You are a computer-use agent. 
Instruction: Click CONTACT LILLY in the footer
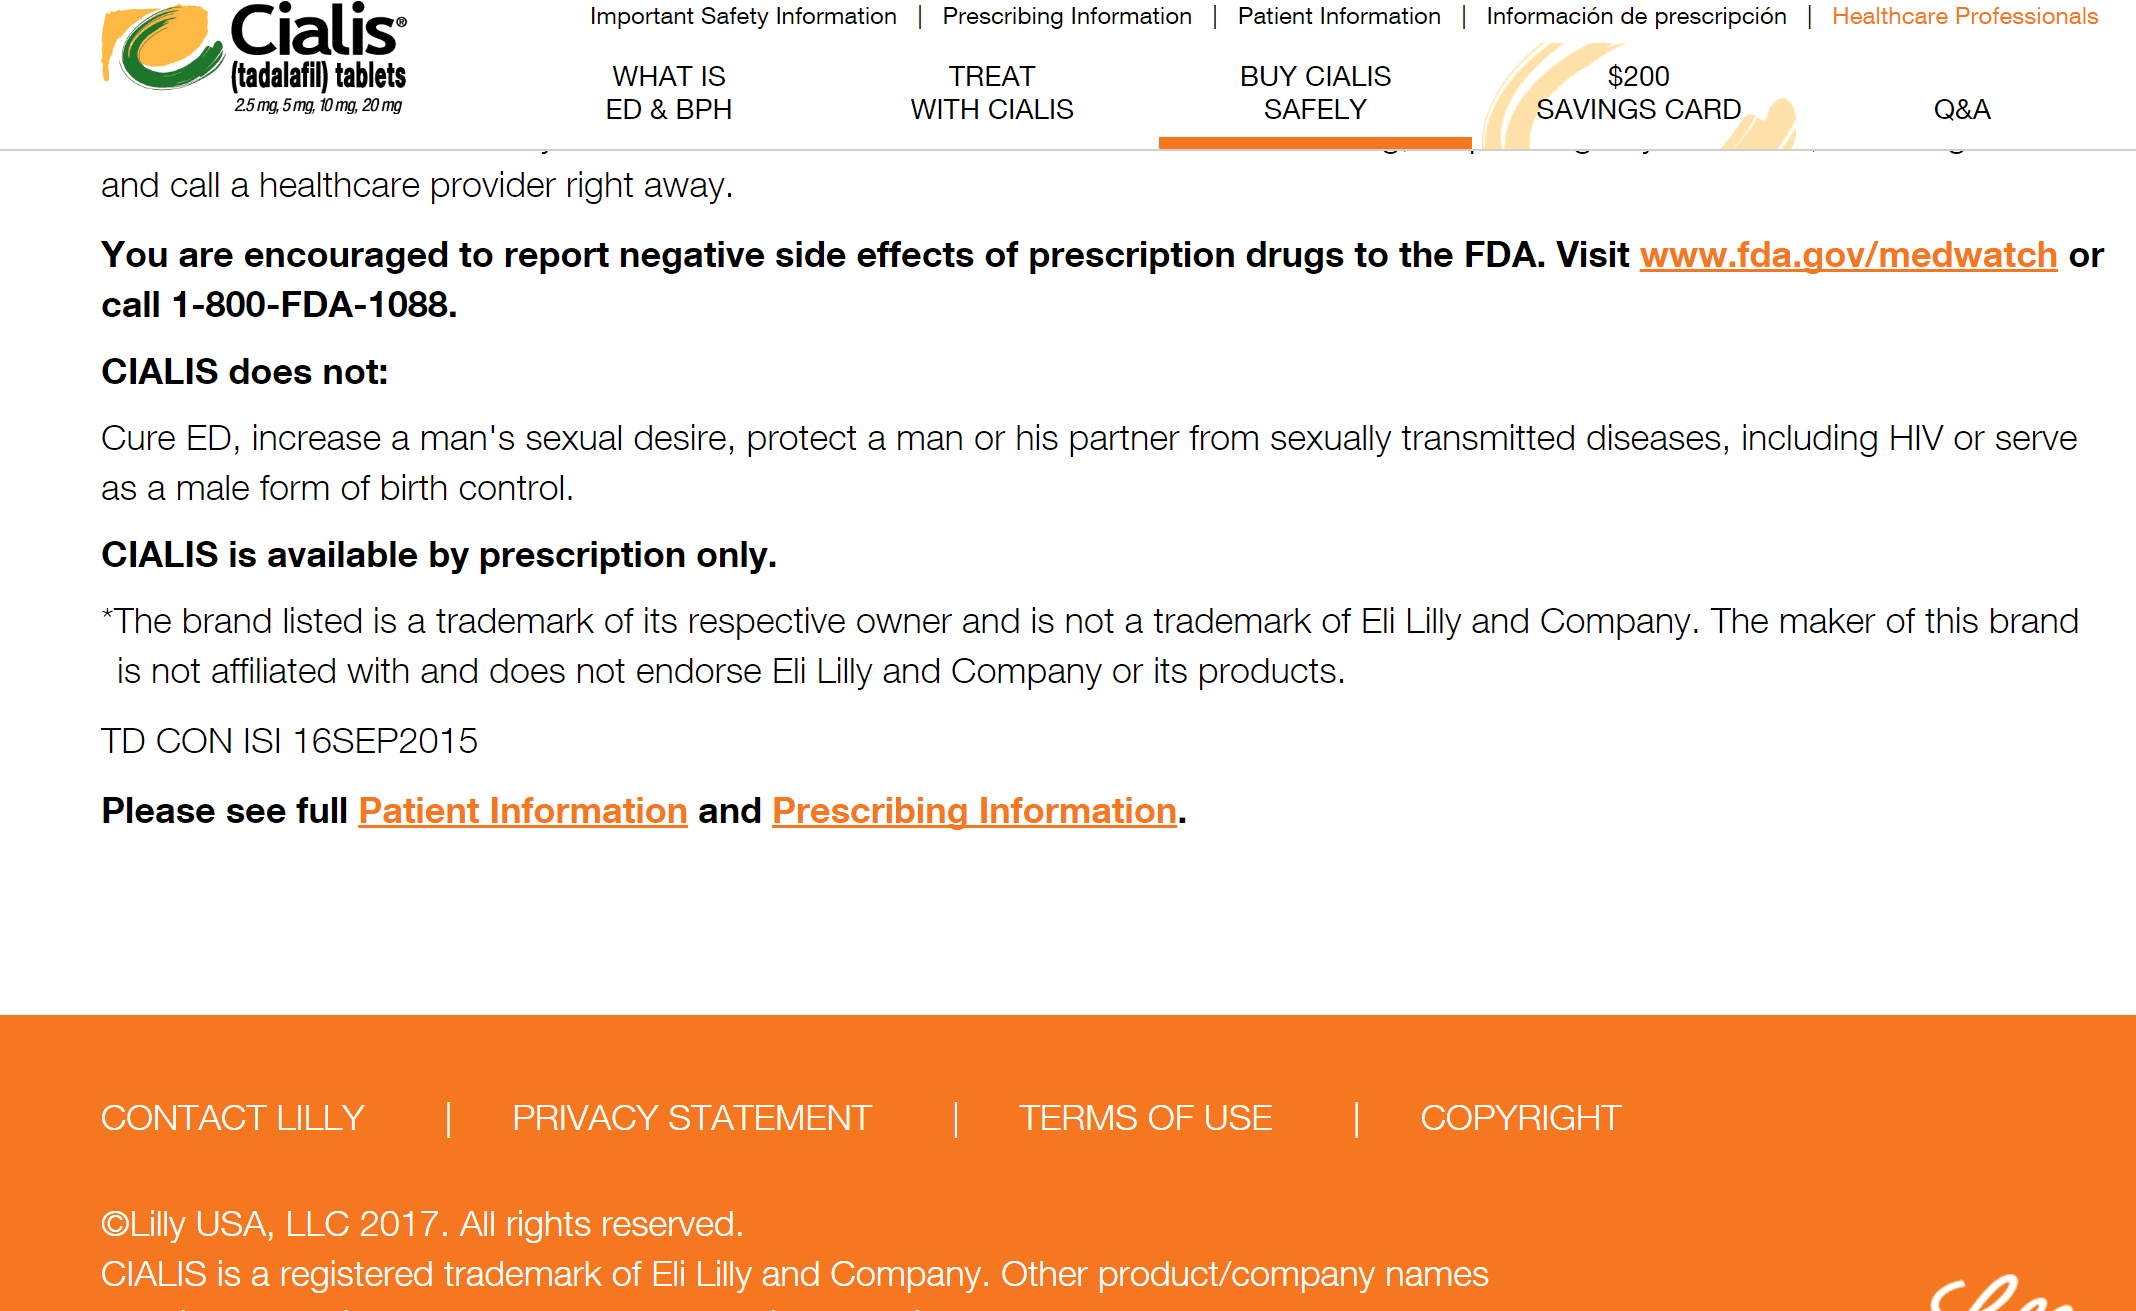pos(233,1118)
